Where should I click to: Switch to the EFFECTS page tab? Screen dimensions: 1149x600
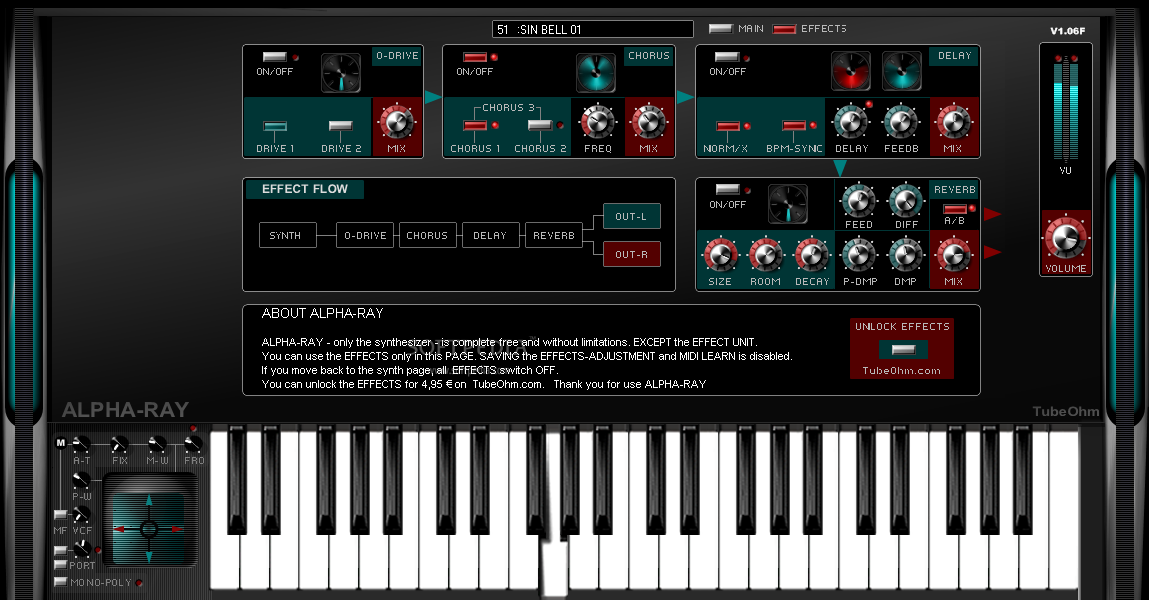(x=784, y=29)
